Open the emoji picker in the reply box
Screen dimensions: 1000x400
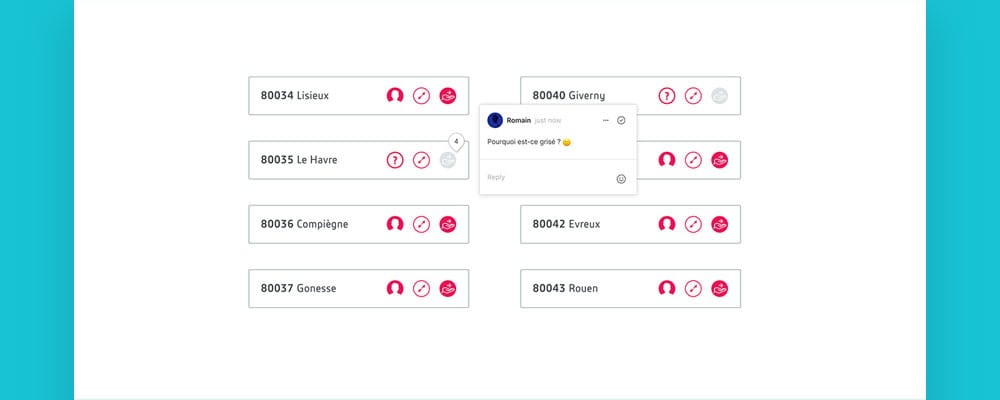point(621,178)
